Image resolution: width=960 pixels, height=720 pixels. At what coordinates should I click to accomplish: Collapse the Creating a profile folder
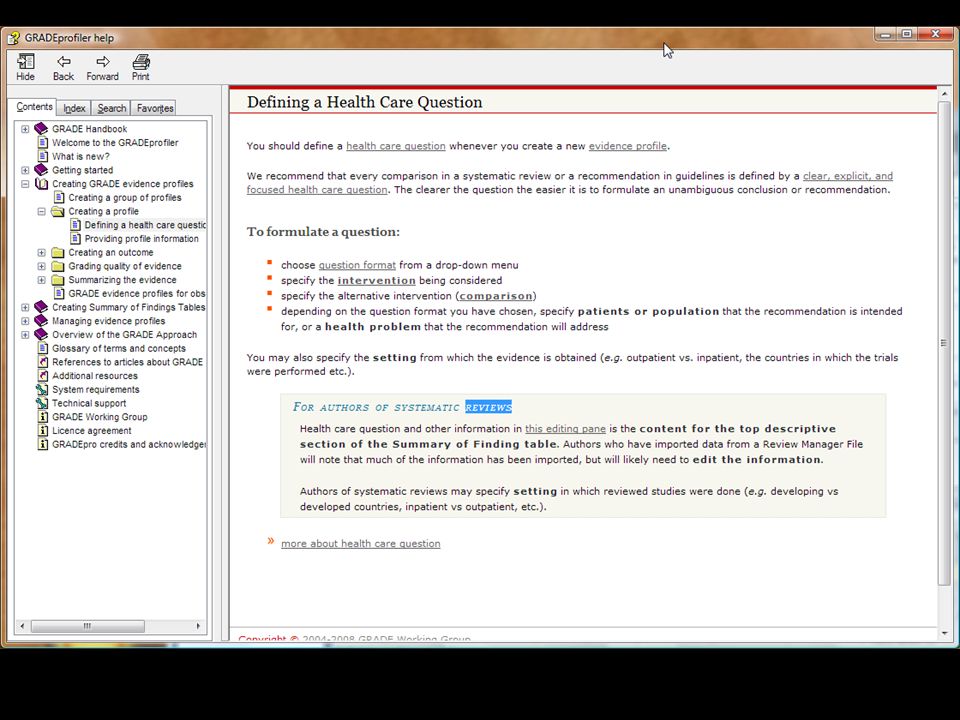pyautogui.click(x=42, y=211)
